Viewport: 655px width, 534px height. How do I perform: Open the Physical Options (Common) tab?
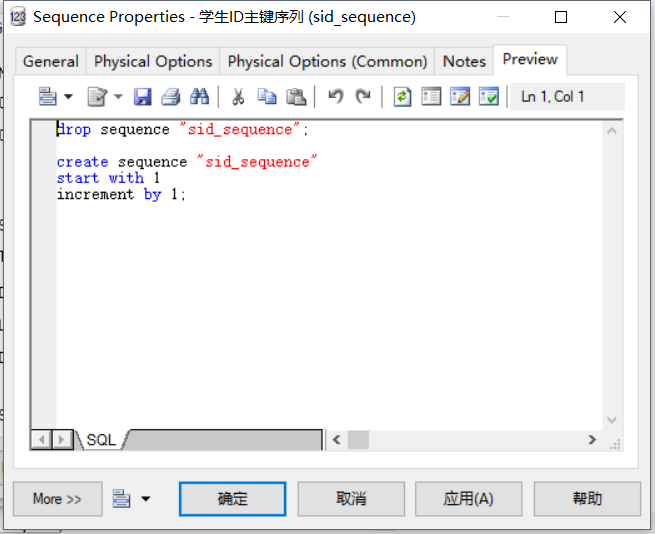(x=327, y=61)
